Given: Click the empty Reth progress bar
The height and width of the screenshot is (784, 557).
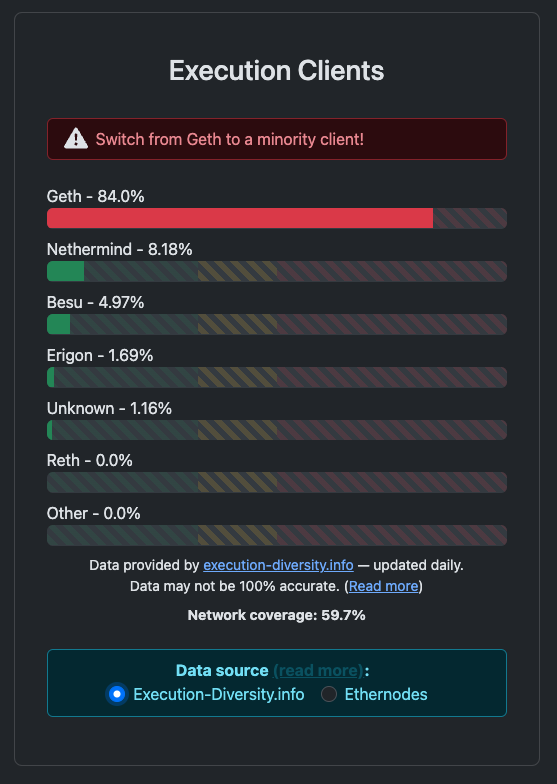Looking at the screenshot, I should pos(277,482).
